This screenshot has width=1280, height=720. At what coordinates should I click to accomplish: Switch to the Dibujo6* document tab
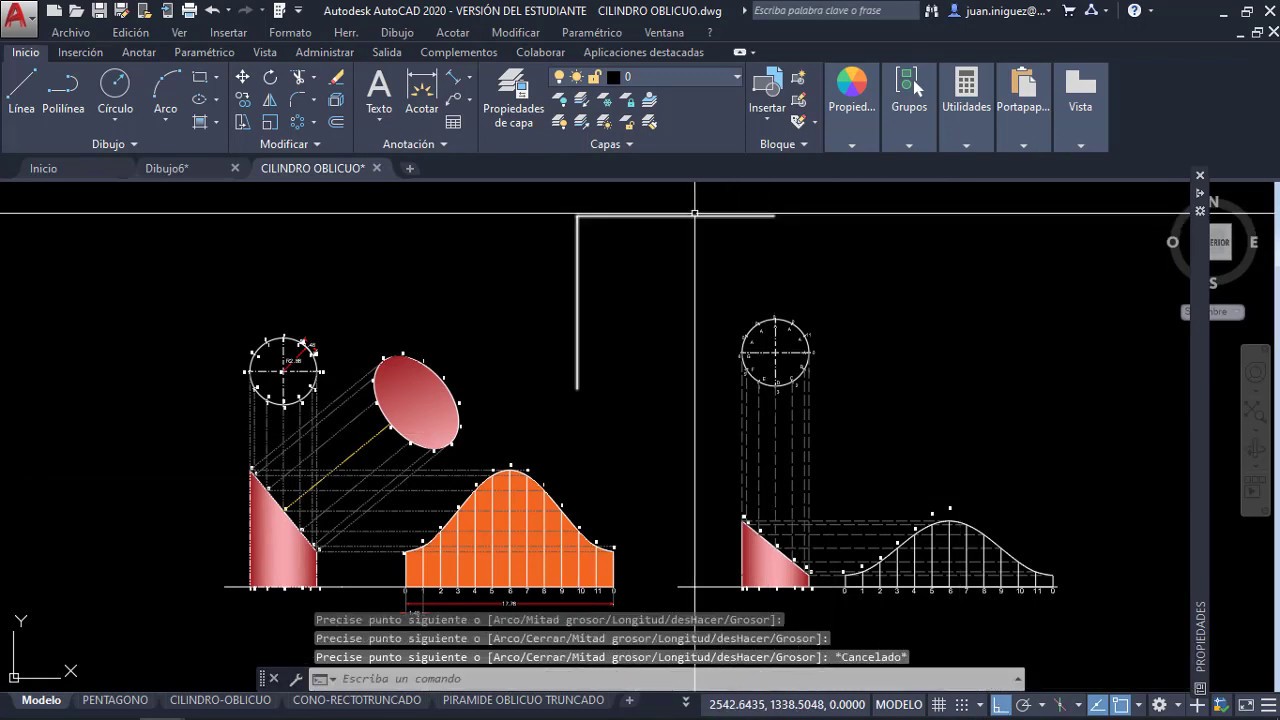pyautogui.click(x=167, y=168)
